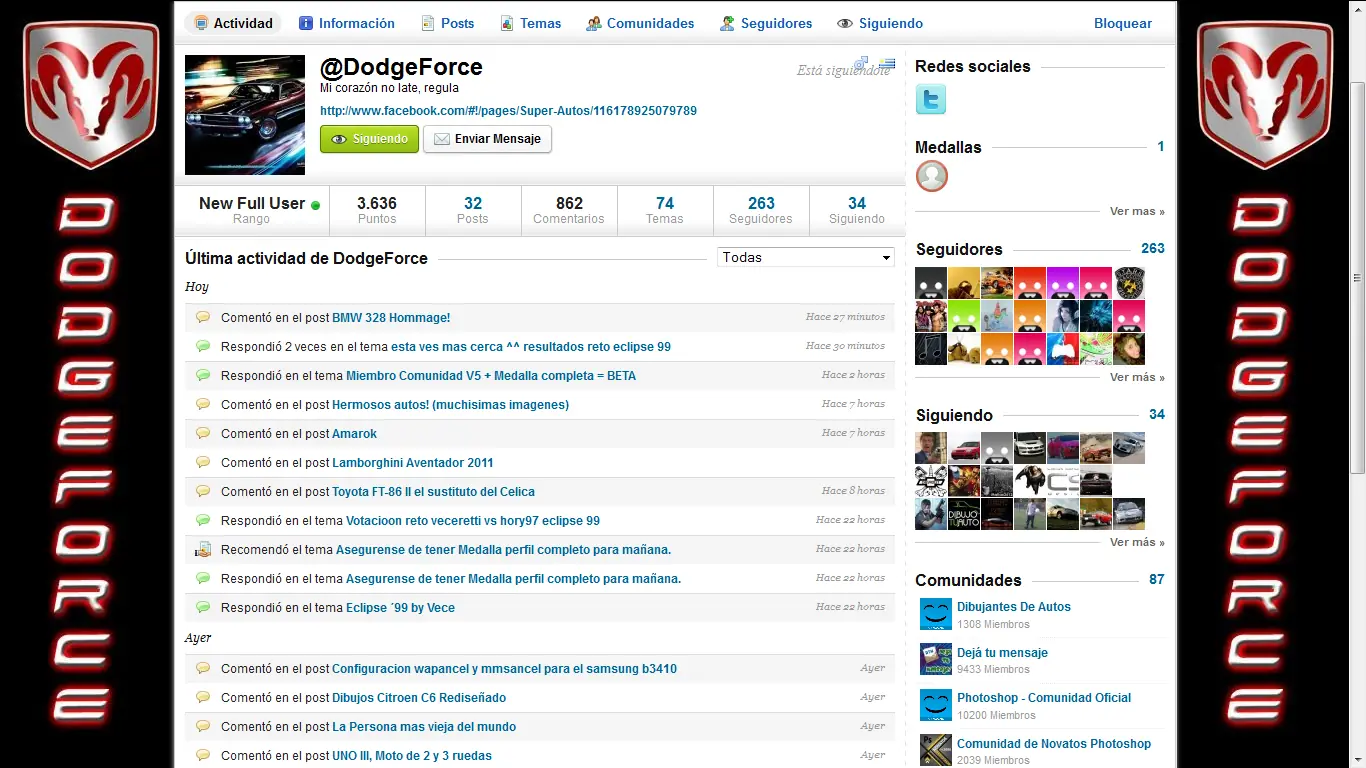This screenshot has height=768, width=1366.
Task: Click the Dibujantes De Autos community icon
Action: click(x=936, y=614)
